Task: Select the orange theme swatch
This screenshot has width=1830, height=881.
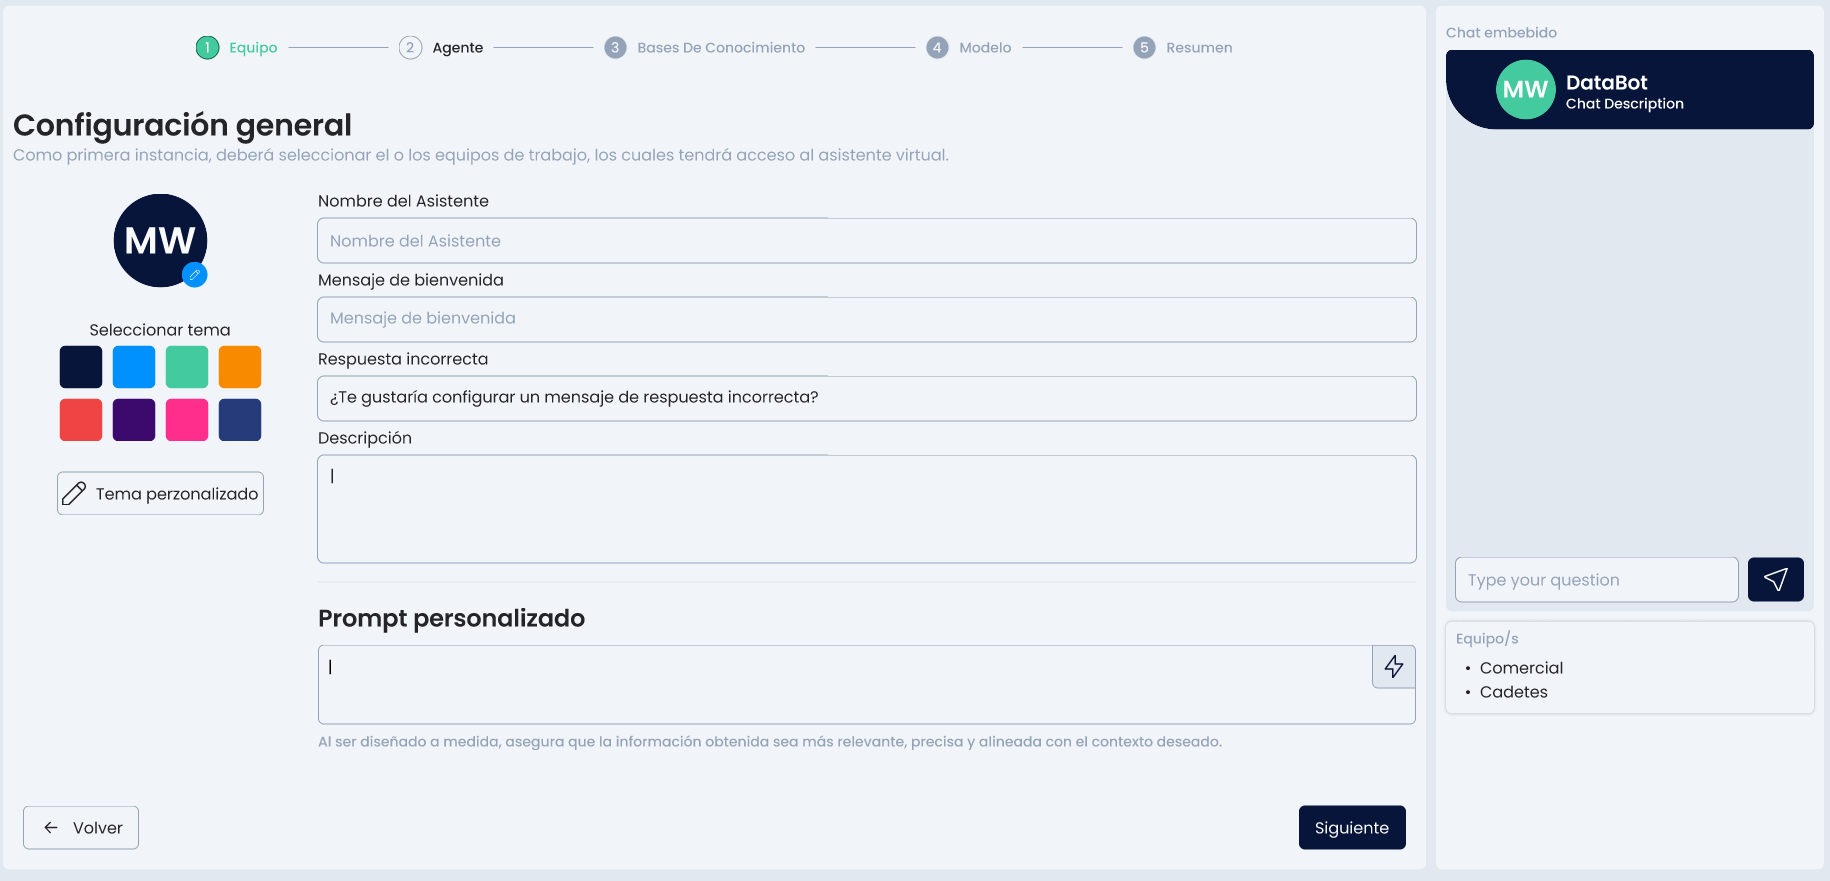Action: [x=240, y=367]
